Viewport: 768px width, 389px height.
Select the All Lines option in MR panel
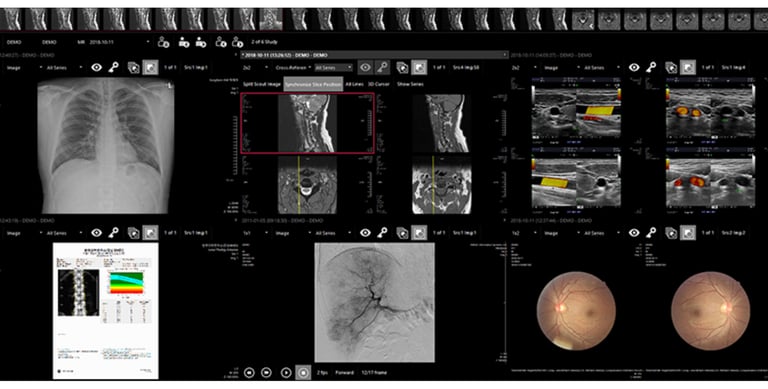click(x=354, y=84)
